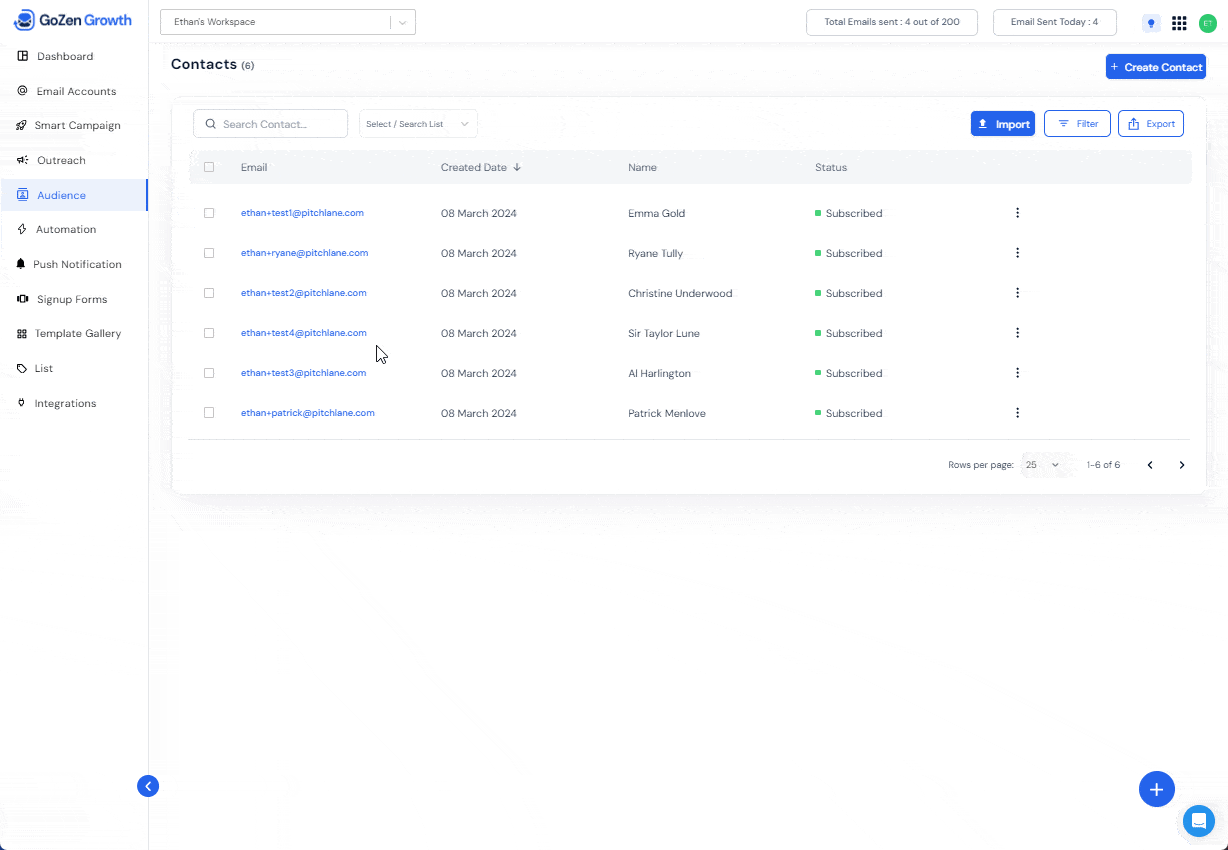Click the Template Gallery grid icon
This screenshot has height=850, width=1228.
(22, 334)
